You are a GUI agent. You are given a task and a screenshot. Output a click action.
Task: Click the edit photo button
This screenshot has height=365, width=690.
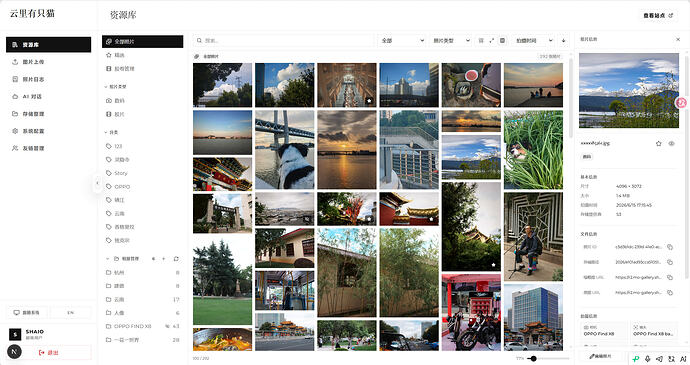pos(600,356)
